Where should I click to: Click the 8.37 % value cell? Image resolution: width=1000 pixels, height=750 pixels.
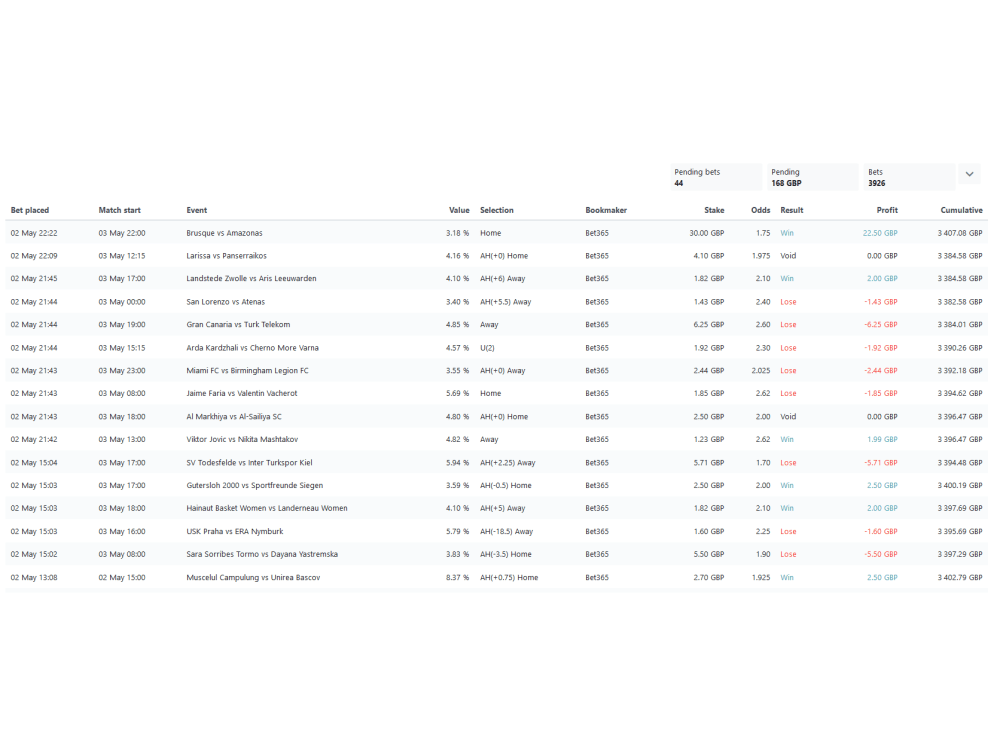(458, 577)
